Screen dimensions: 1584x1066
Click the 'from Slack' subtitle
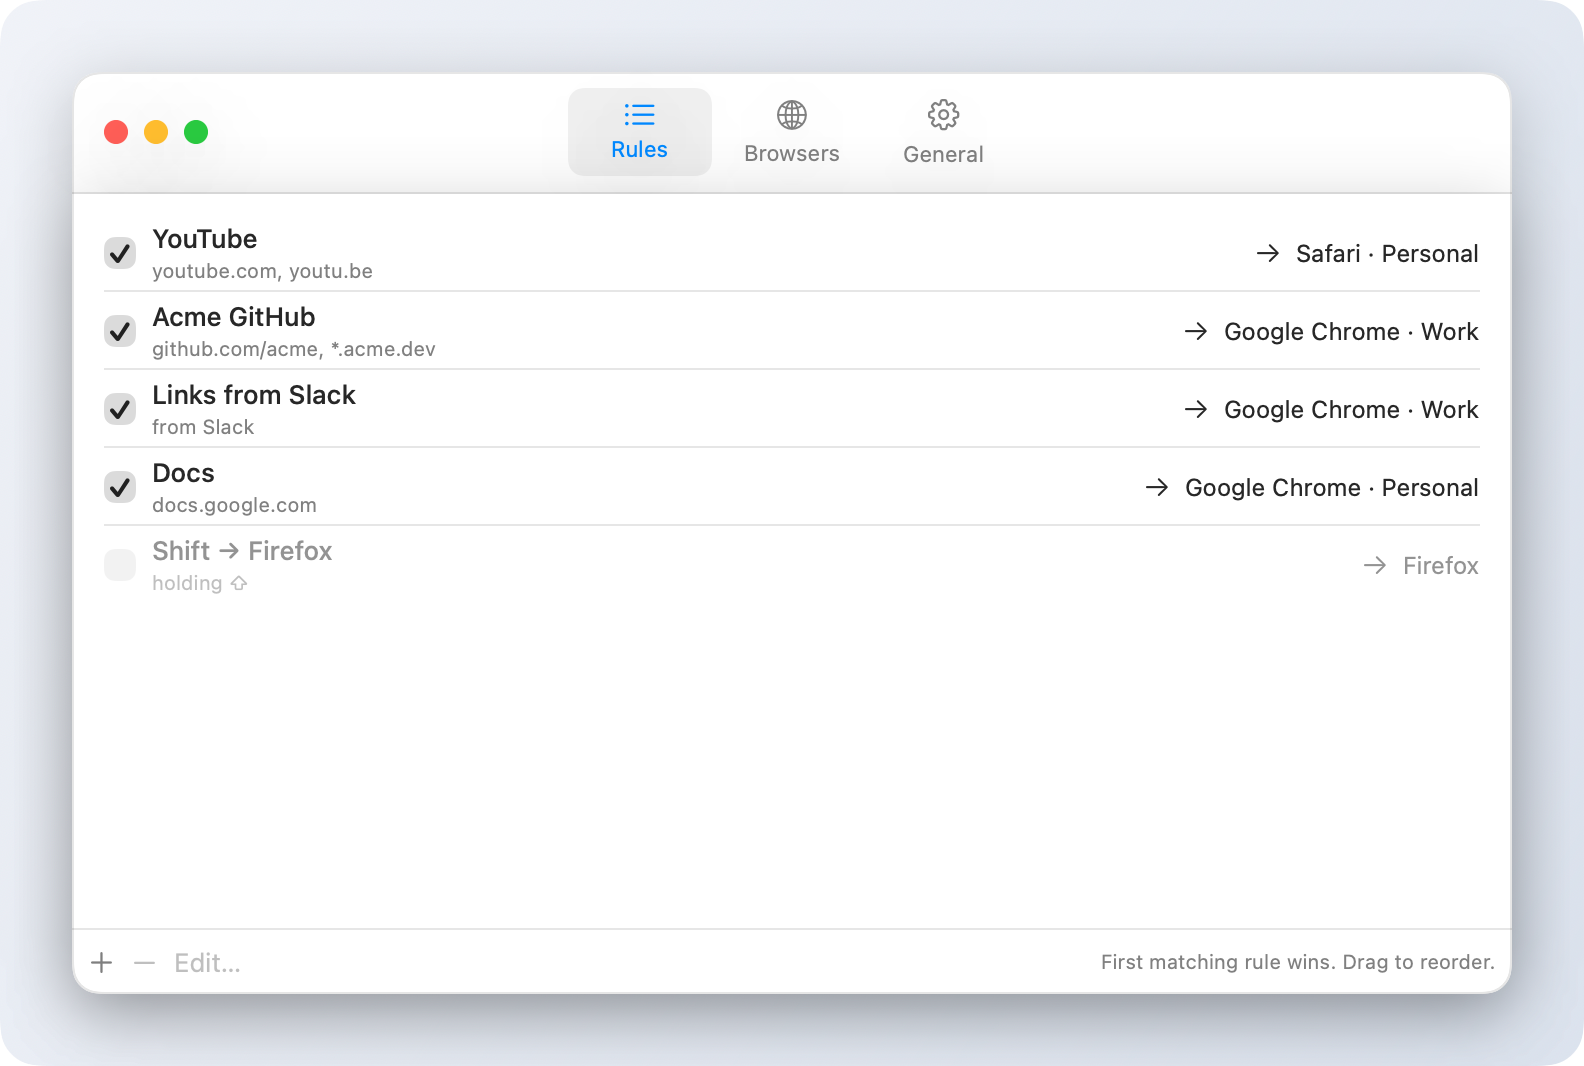coord(203,427)
